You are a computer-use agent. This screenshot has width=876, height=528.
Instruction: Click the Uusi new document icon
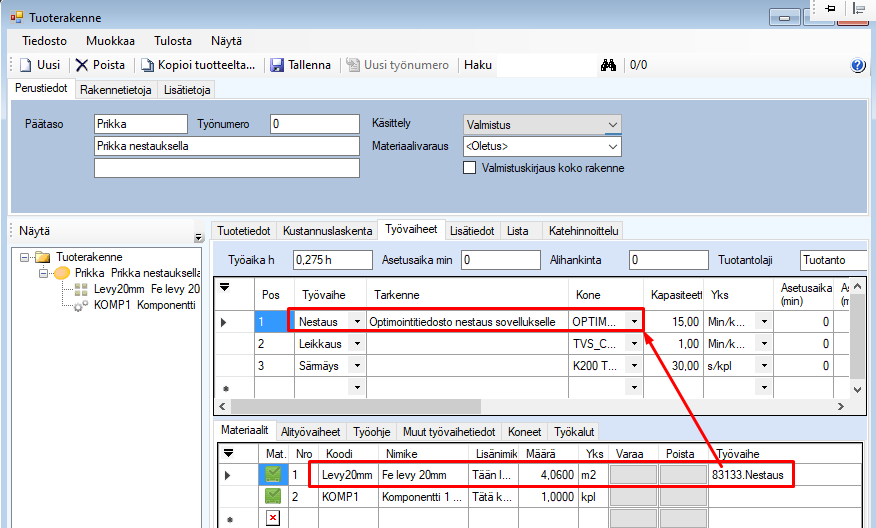pos(26,65)
